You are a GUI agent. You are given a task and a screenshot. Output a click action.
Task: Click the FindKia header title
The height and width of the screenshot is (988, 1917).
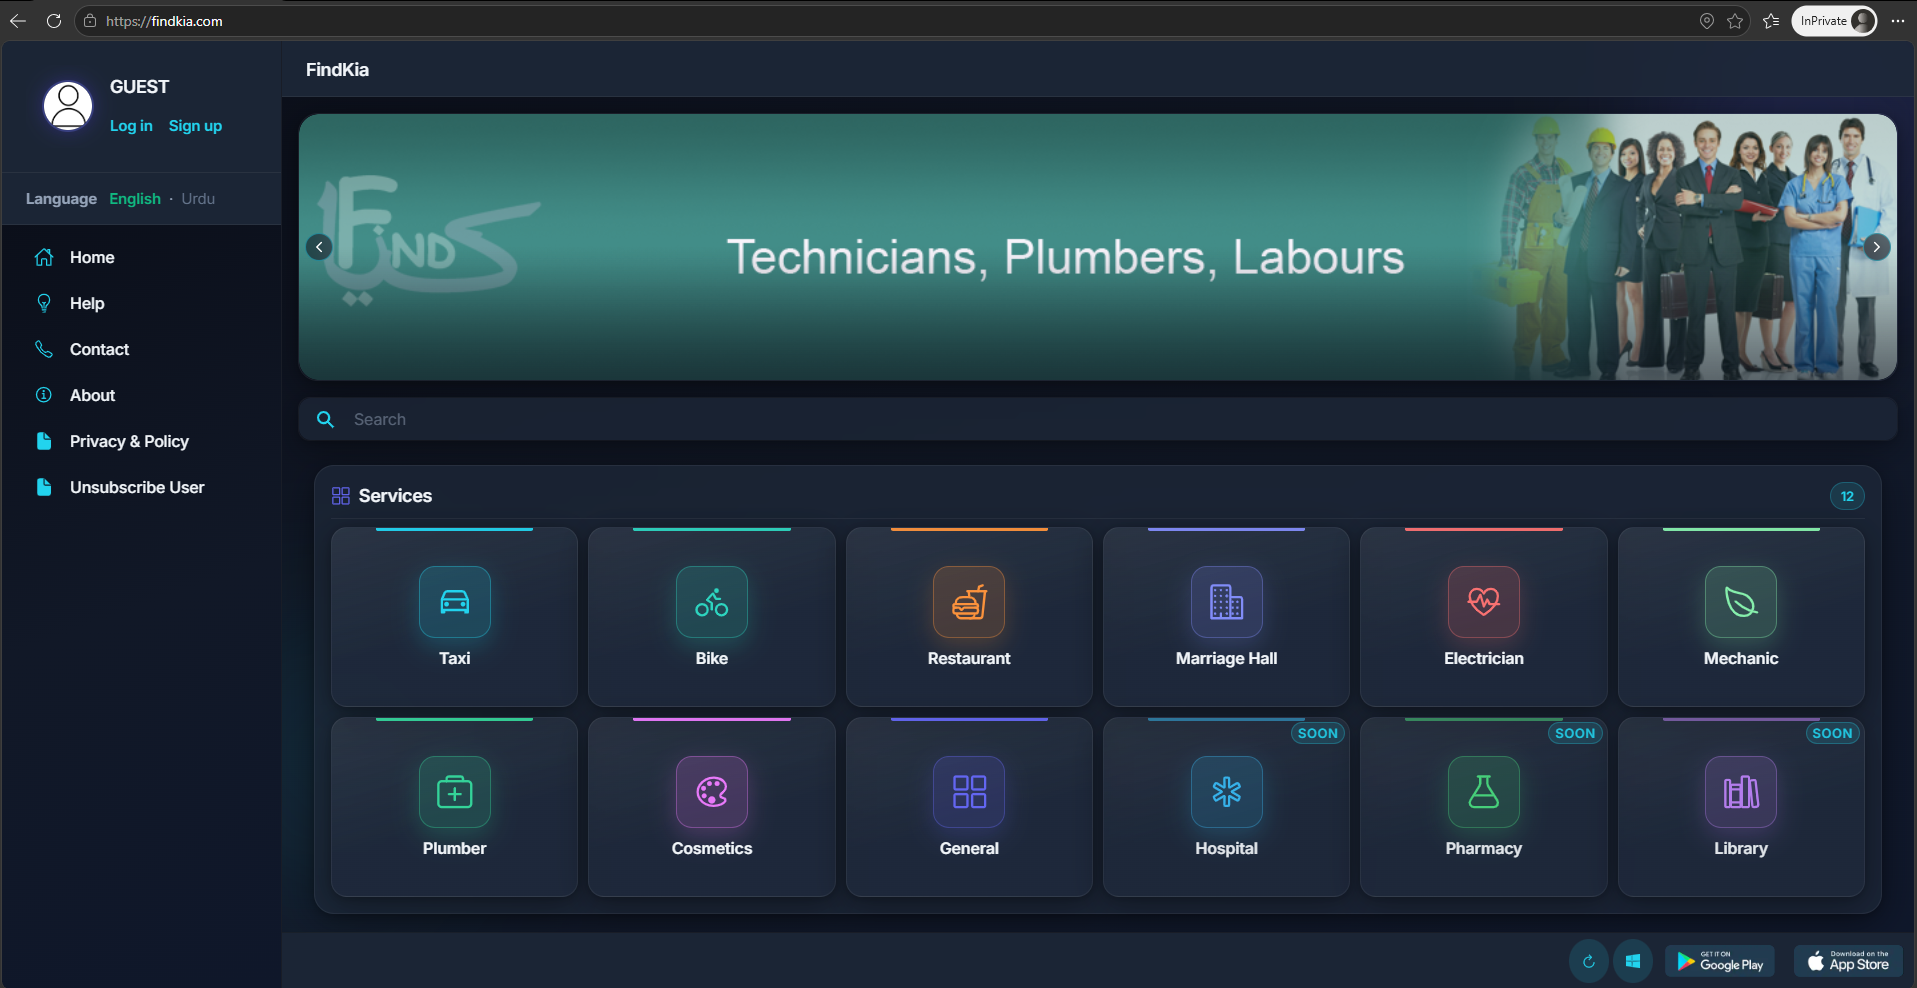pos(337,70)
